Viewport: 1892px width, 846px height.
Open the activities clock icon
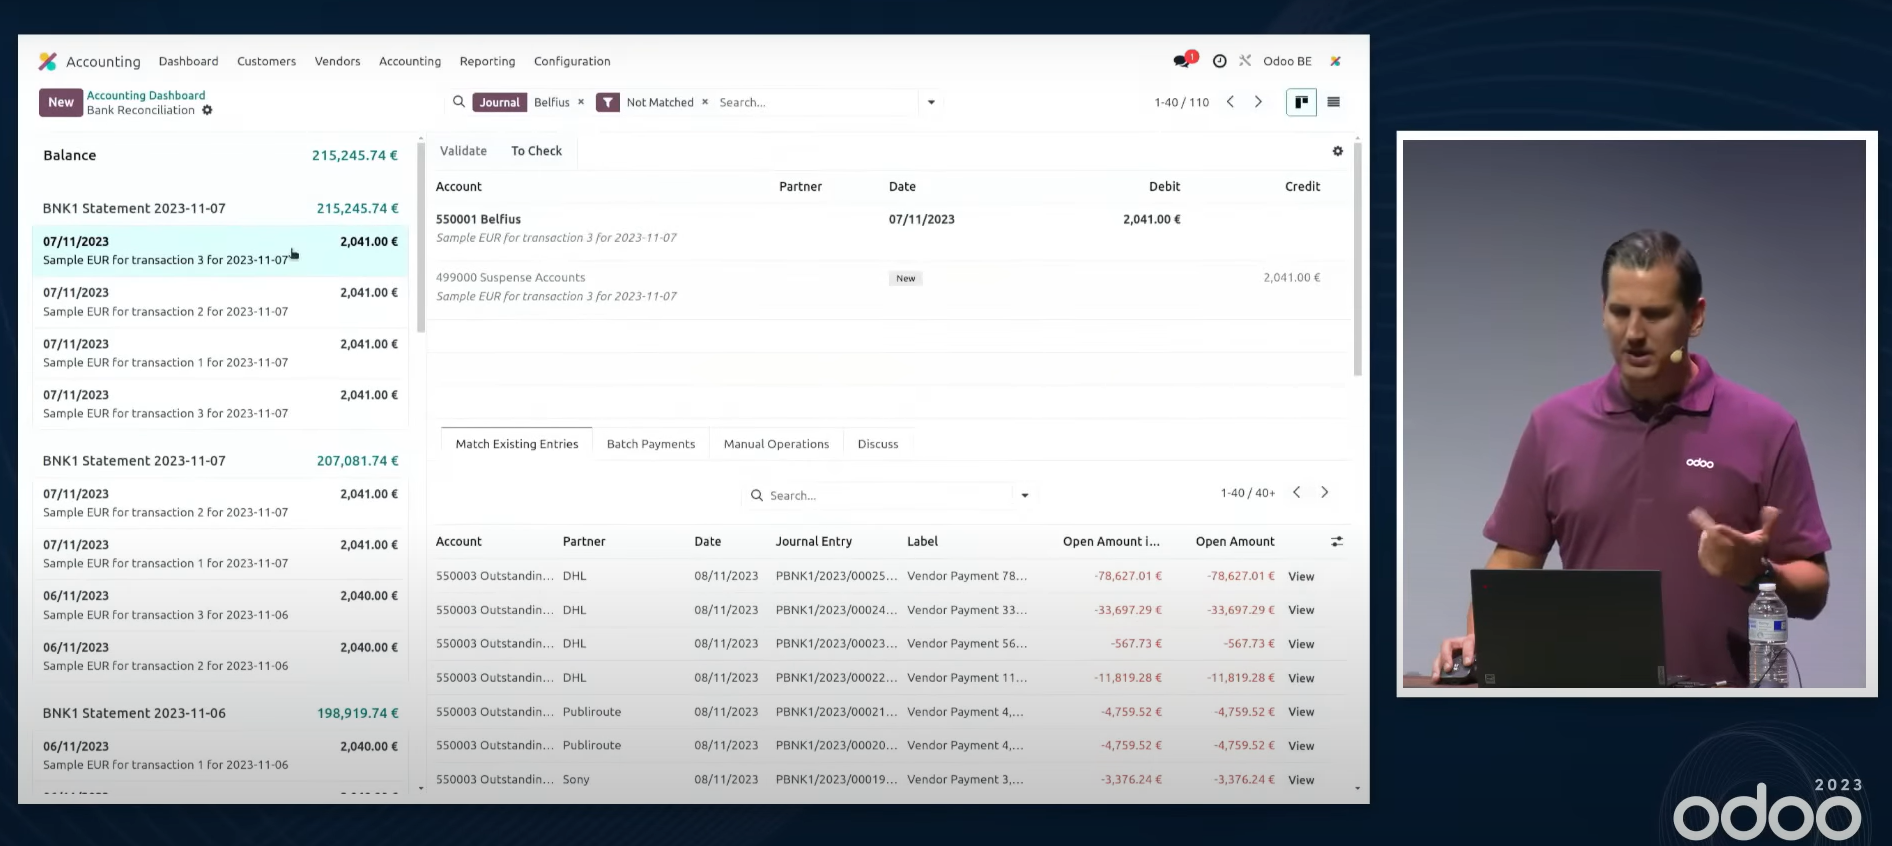point(1219,61)
